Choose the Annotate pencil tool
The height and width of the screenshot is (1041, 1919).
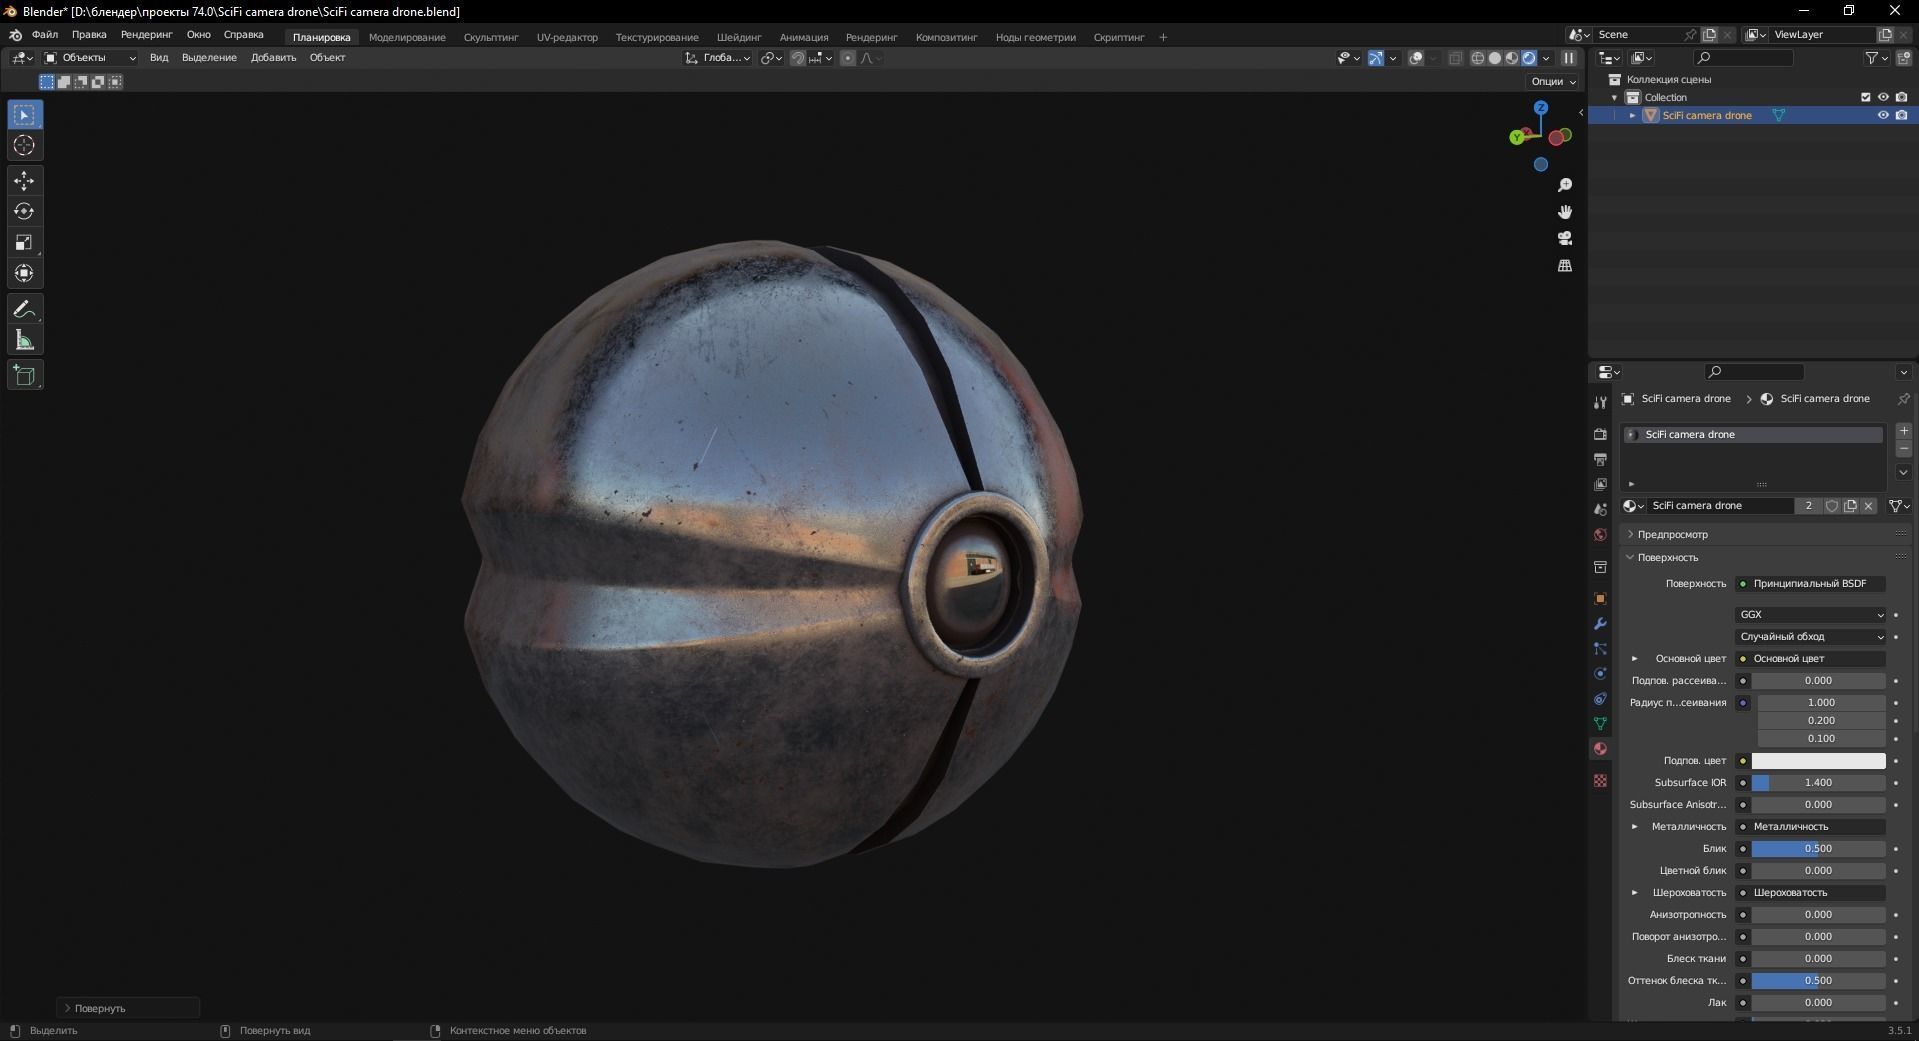point(25,310)
